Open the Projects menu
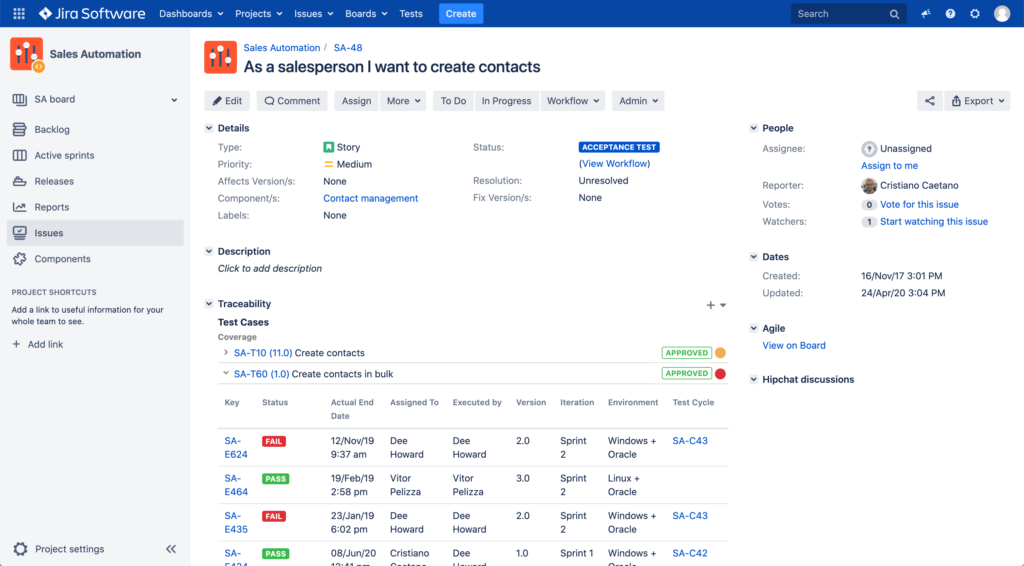 pyautogui.click(x=258, y=14)
